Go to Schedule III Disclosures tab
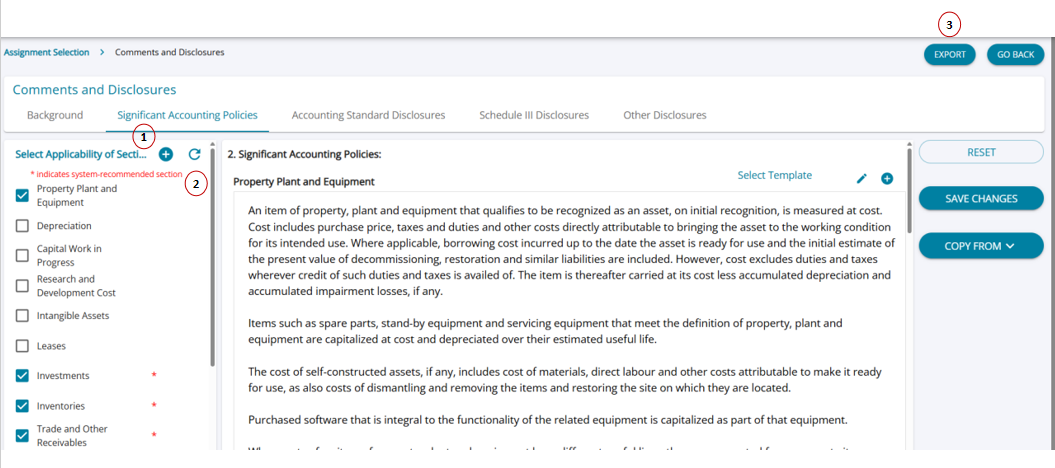This screenshot has width=1055, height=468. click(x=534, y=115)
